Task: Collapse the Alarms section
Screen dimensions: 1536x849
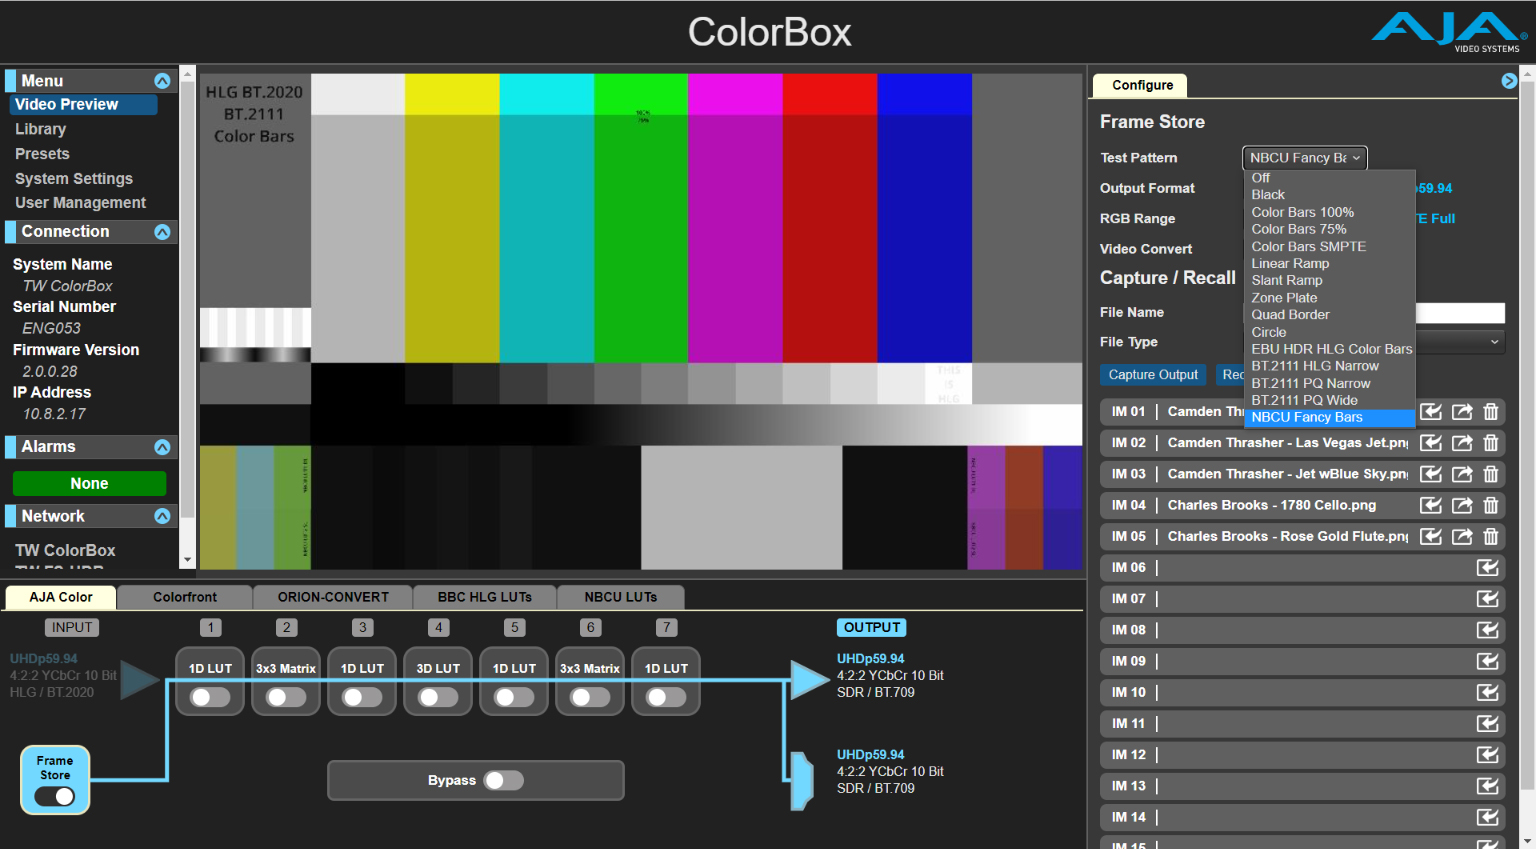Action: [x=163, y=446]
